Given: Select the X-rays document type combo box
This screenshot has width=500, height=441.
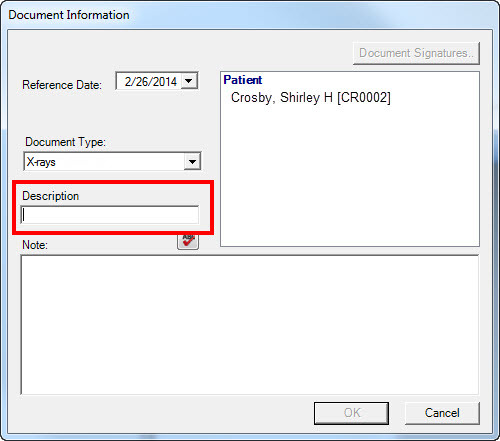Looking at the screenshot, I should point(112,162).
